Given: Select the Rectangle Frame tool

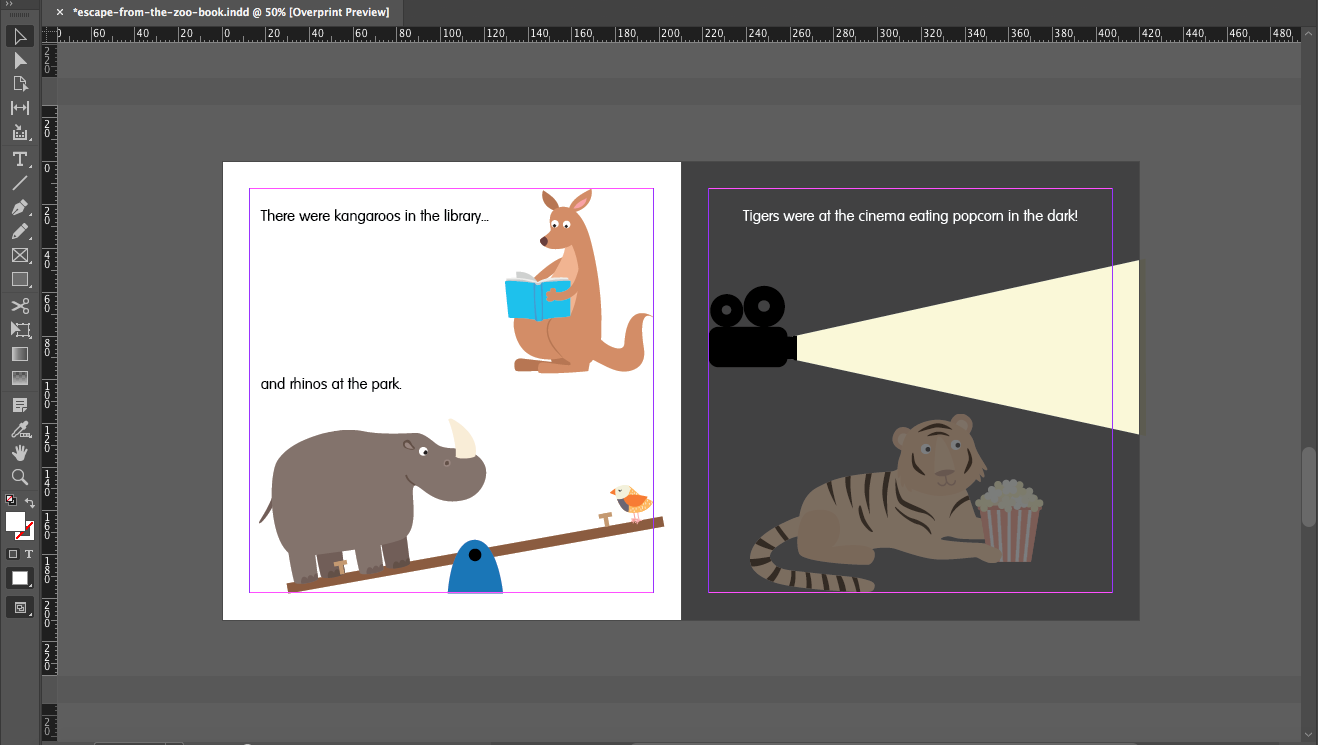Looking at the screenshot, I should 20,255.
